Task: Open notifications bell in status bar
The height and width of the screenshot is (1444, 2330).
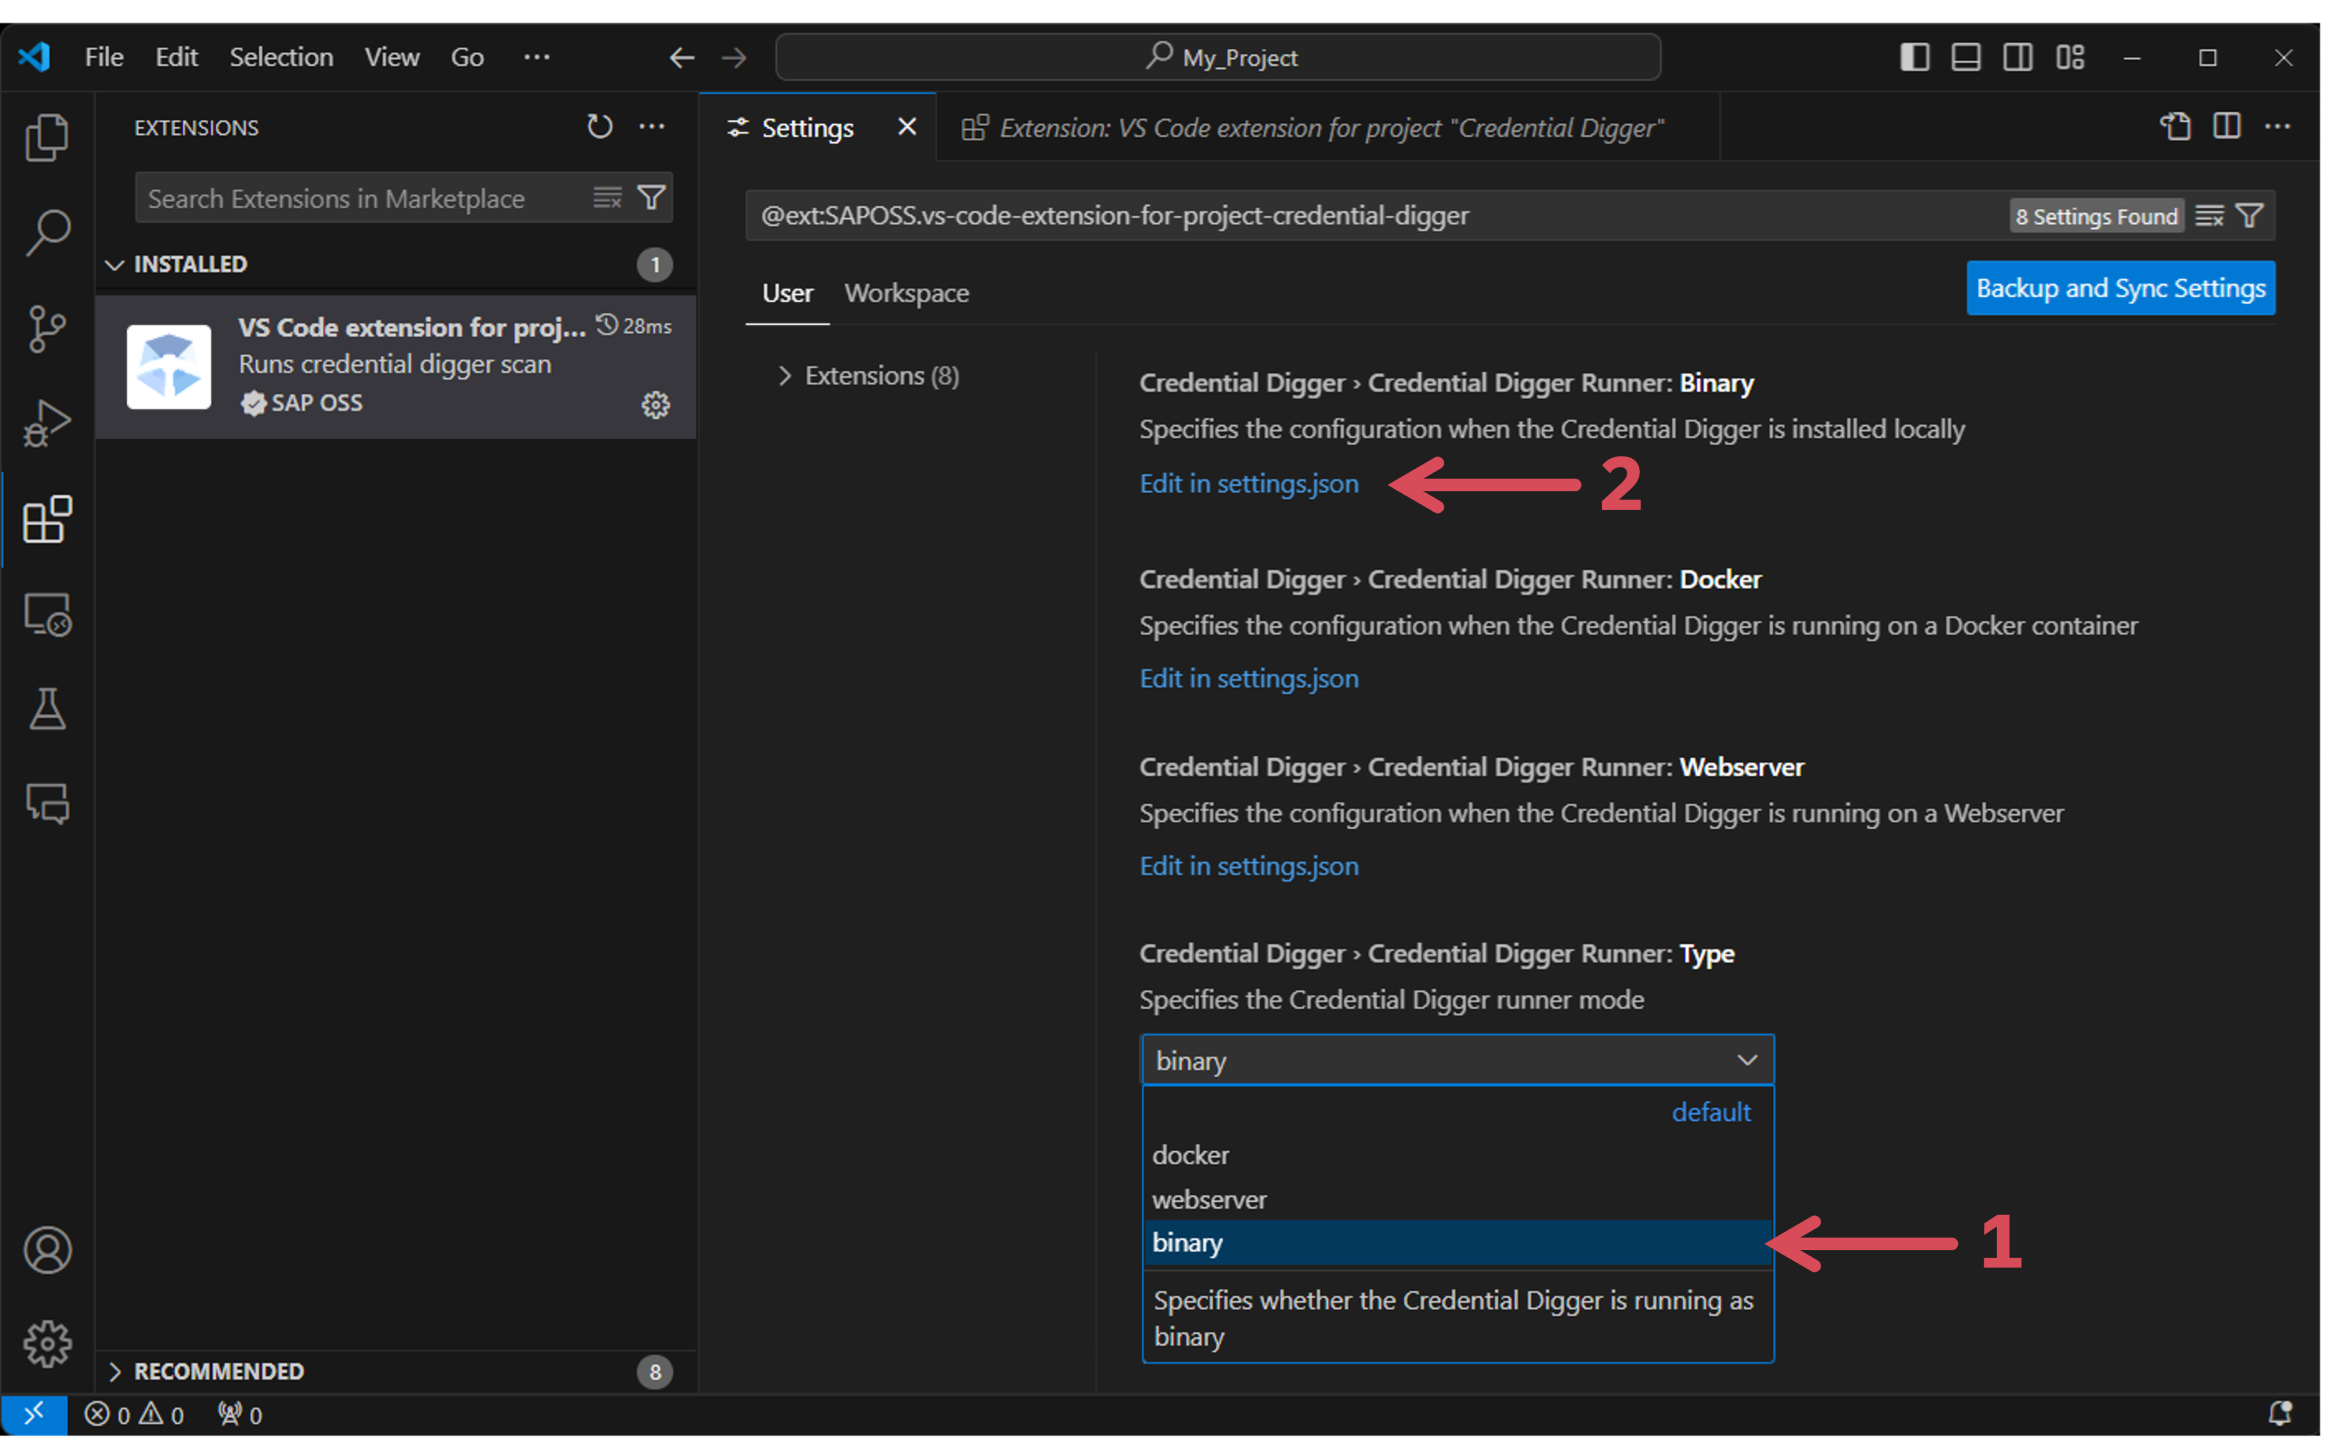Action: point(2280,1414)
